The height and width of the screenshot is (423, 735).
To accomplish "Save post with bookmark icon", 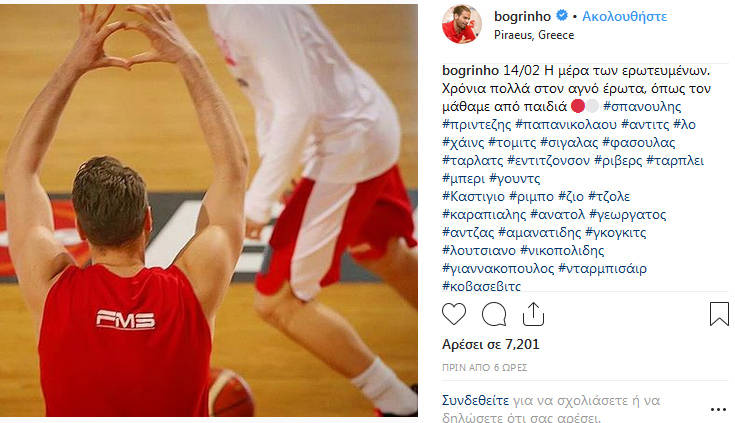I will pyautogui.click(x=719, y=314).
